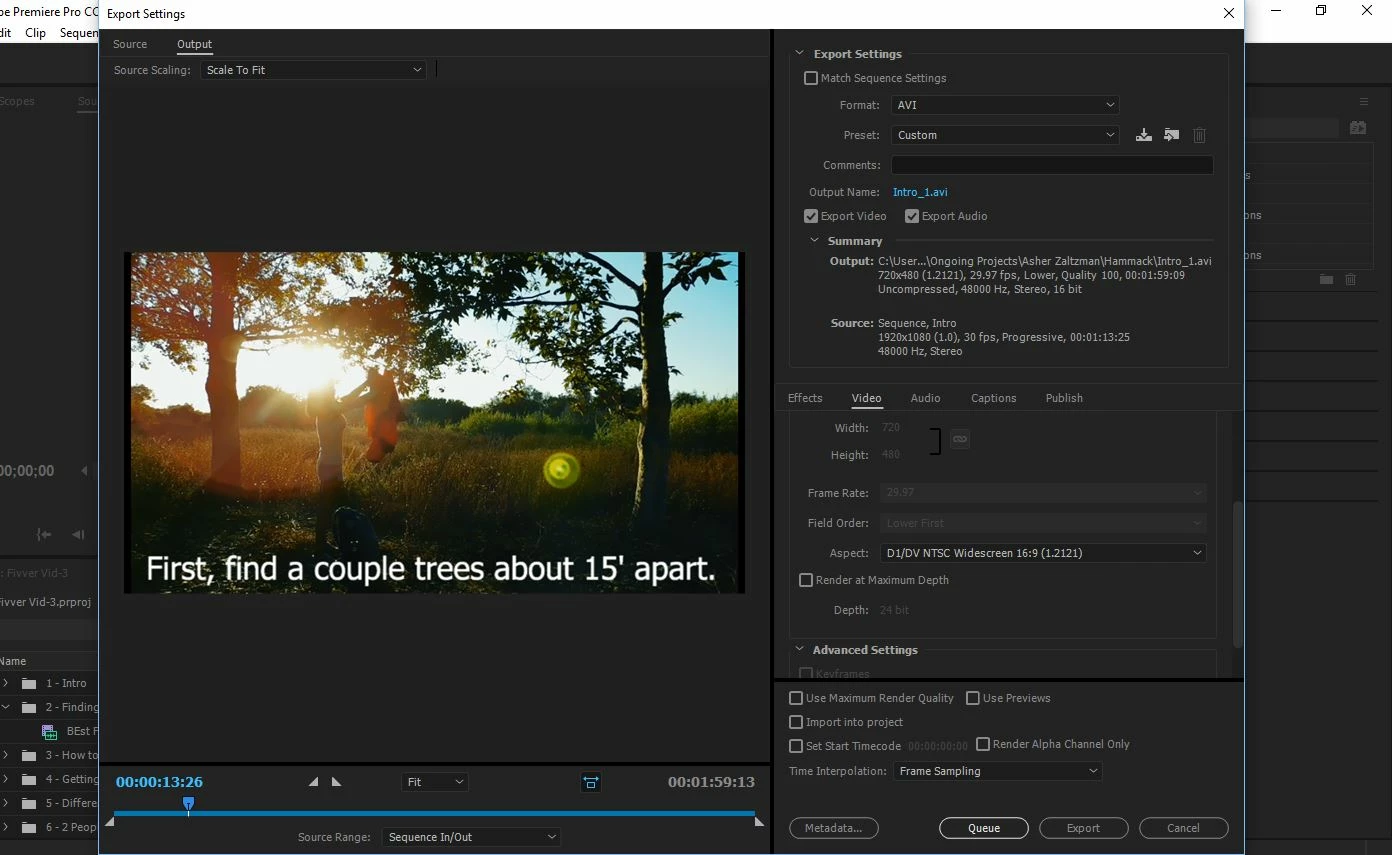This screenshot has width=1392, height=855.
Task: Open the Source Scaling dropdown
Action: (313, 70)
